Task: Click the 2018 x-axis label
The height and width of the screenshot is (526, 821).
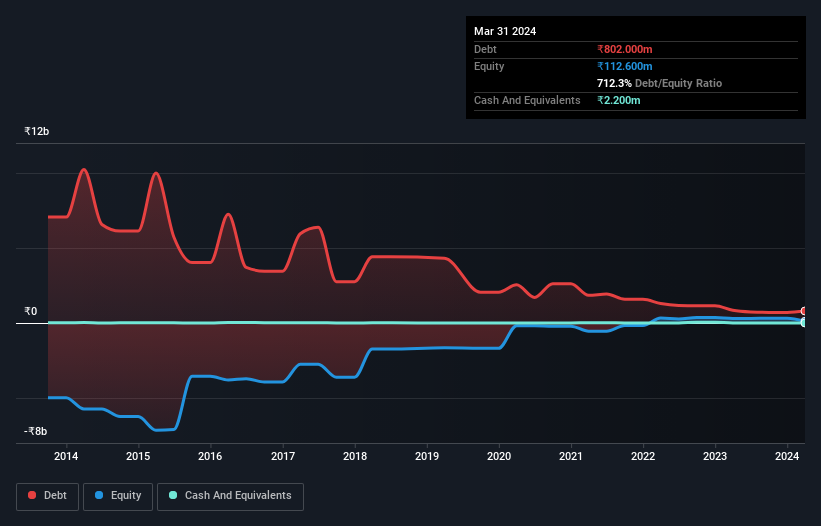Action: 355,456
